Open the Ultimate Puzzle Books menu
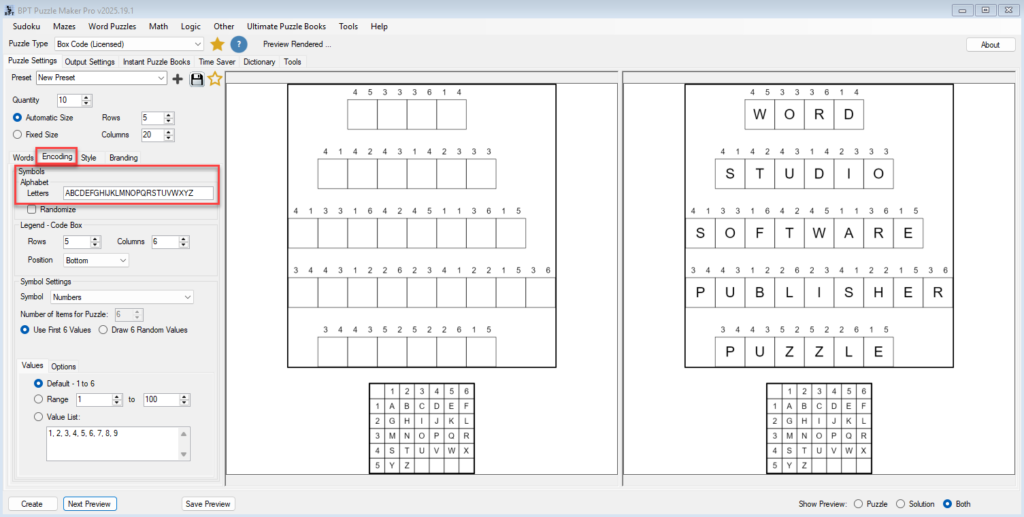Viewport: 1024px width, 517px height. (286, 26)
